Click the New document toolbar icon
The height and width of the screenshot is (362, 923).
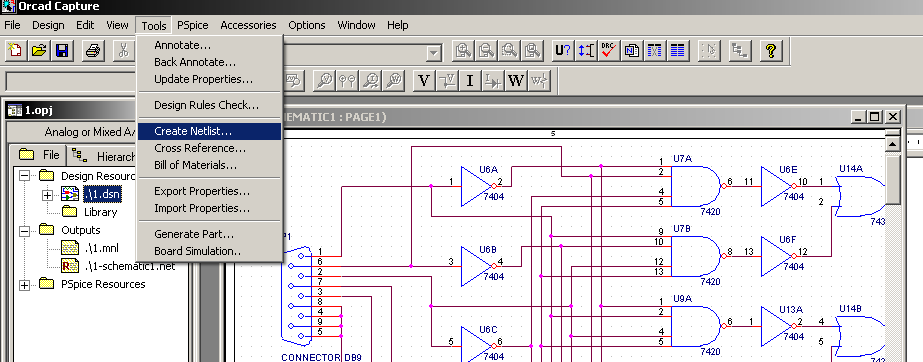click(x=15, y=51)
